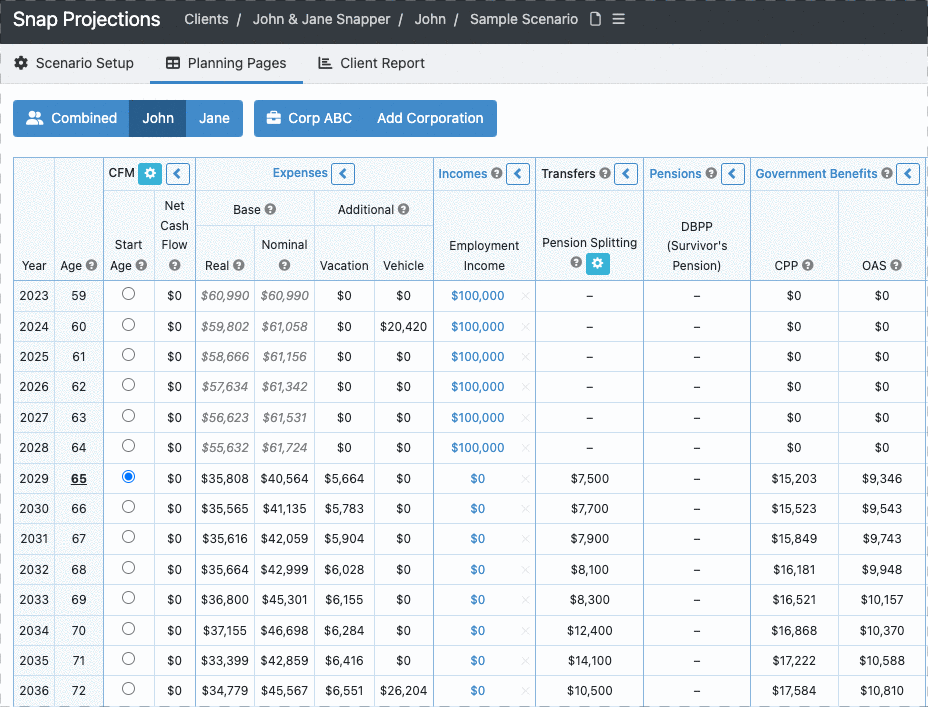
Task: Open the Client Report tab
Action: (371, 63)
